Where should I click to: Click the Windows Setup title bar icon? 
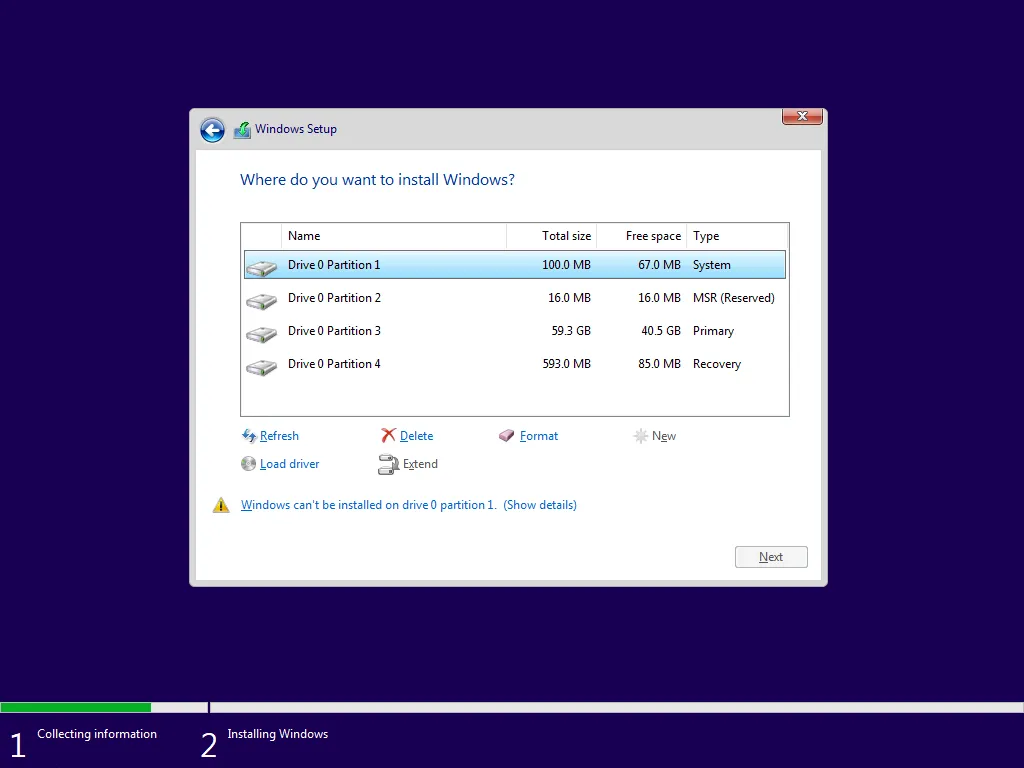click(241, 129)
